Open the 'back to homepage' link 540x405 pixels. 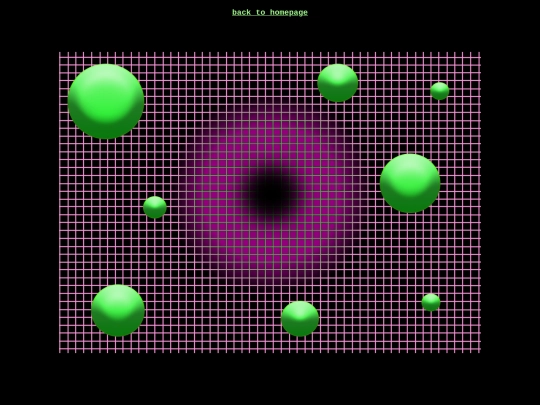(270, 12)
